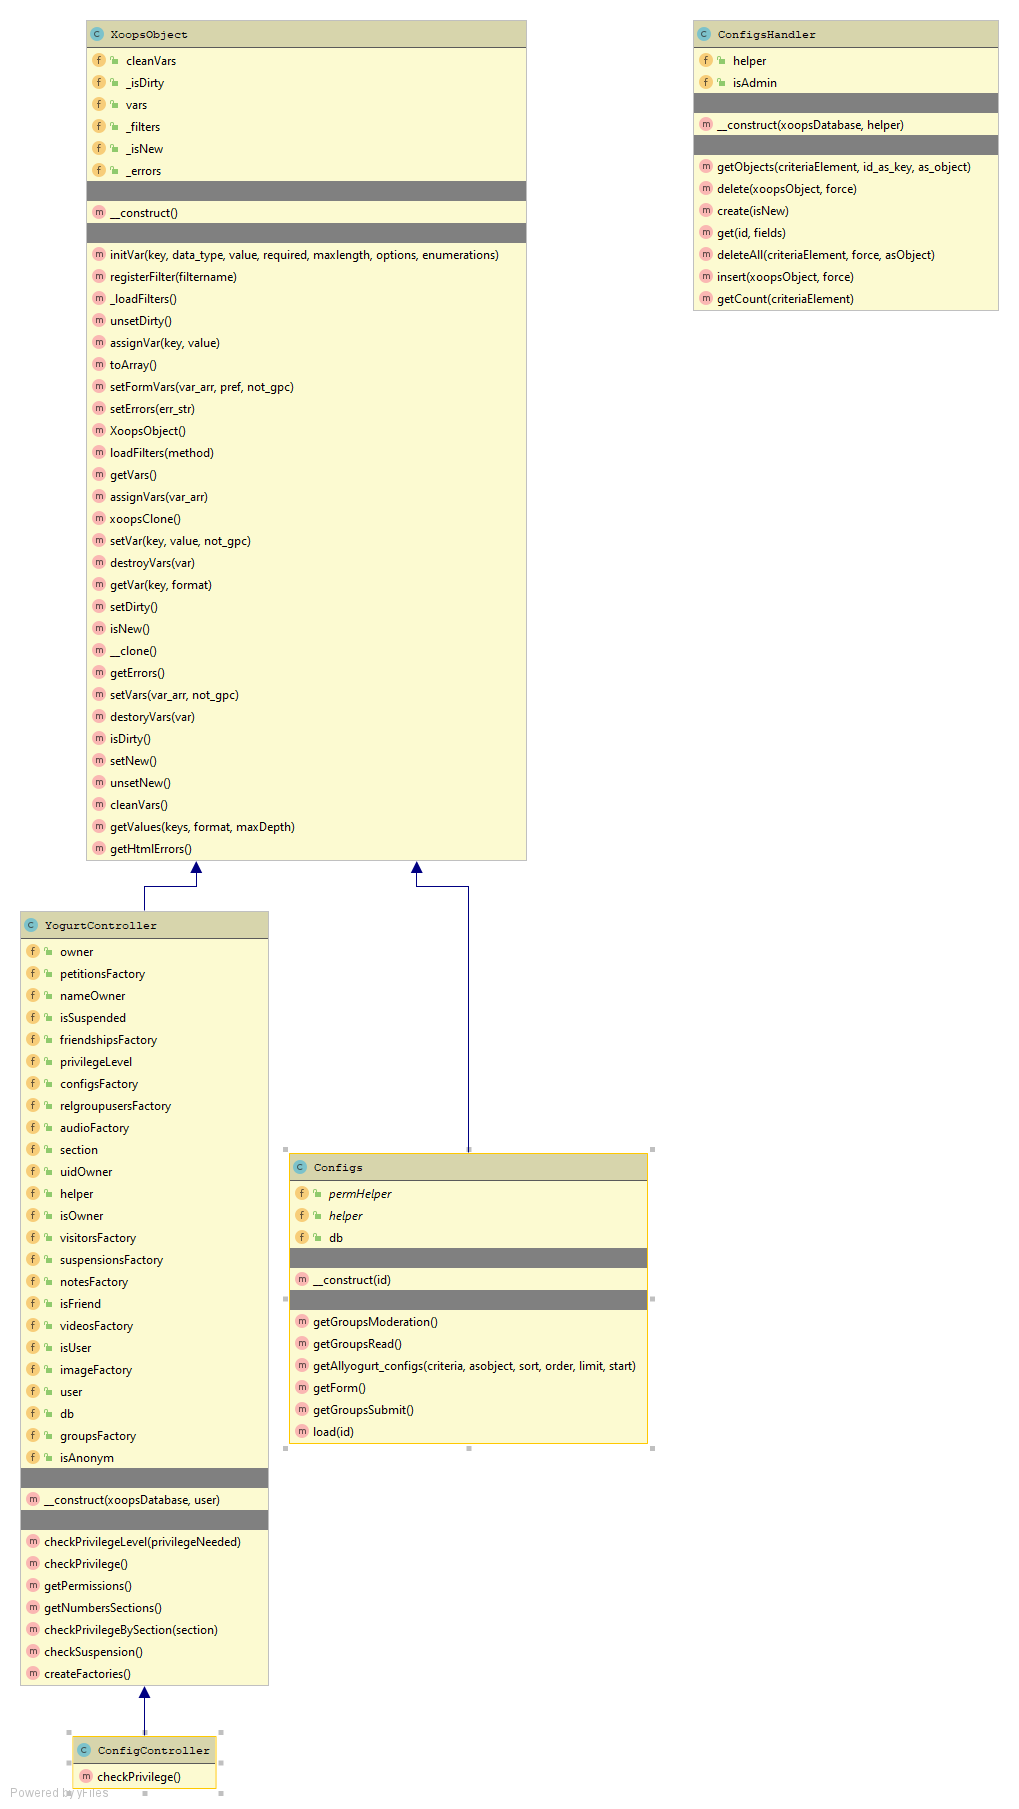This screenshot has width=1019, height=1809.
Task: Select the checkPrivilegeBySection(section) method
Action: coord(130,1629)
